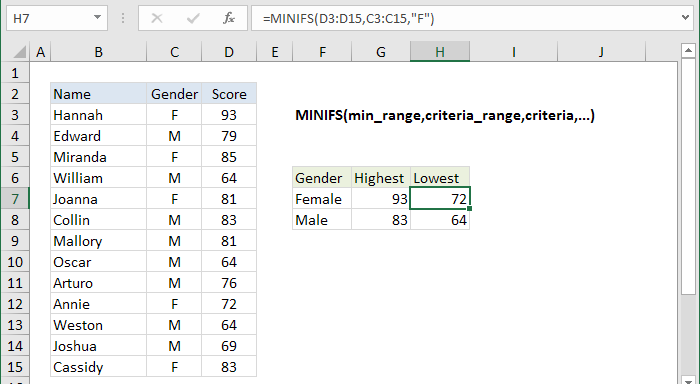Click the Gender header in summary table

click(x=322, y=178)
